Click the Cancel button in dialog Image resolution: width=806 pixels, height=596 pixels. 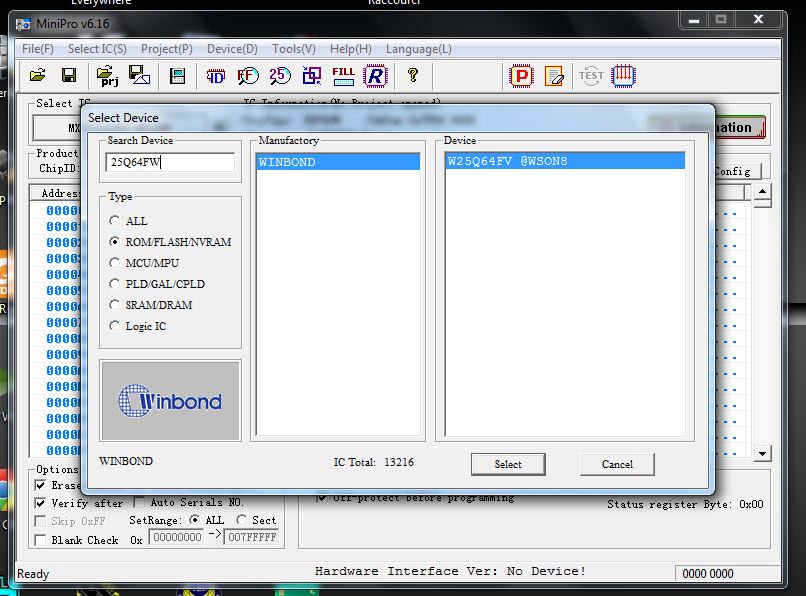coord(617,464)
